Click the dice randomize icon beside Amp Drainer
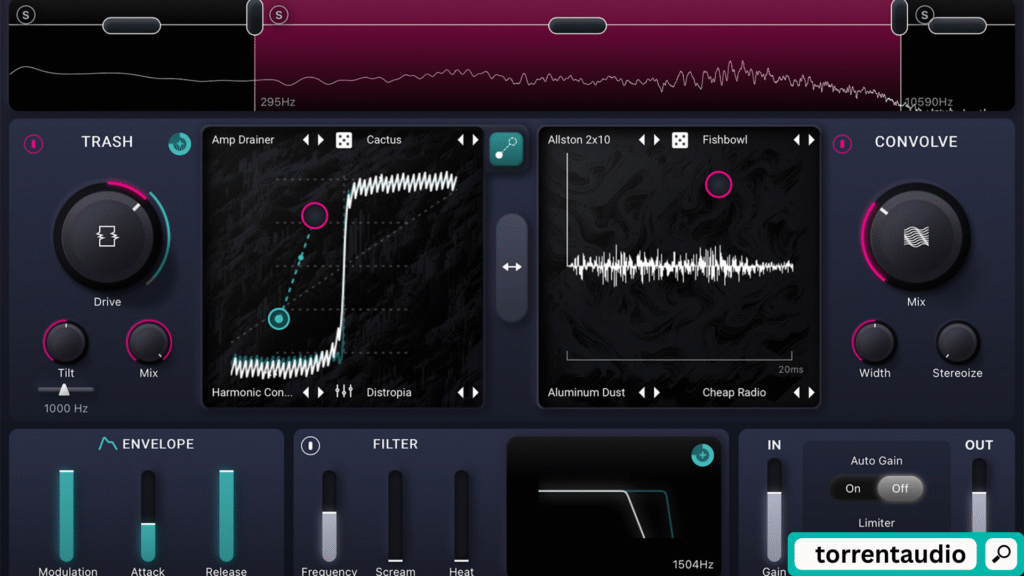The height and width of the screenshot is (576, 1024). (x=343, y=140)
